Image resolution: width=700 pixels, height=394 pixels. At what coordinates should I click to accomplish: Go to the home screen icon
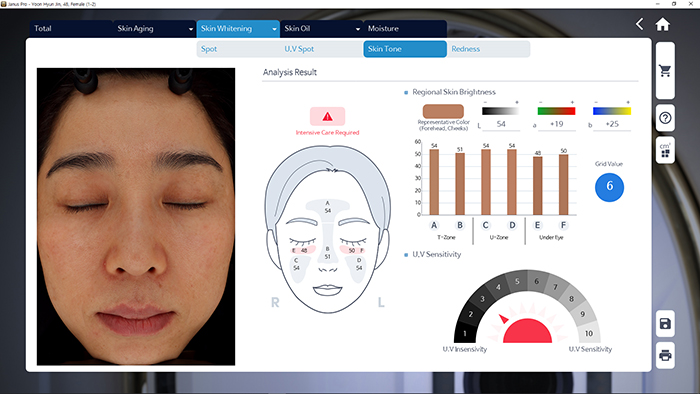click(662, 24)
